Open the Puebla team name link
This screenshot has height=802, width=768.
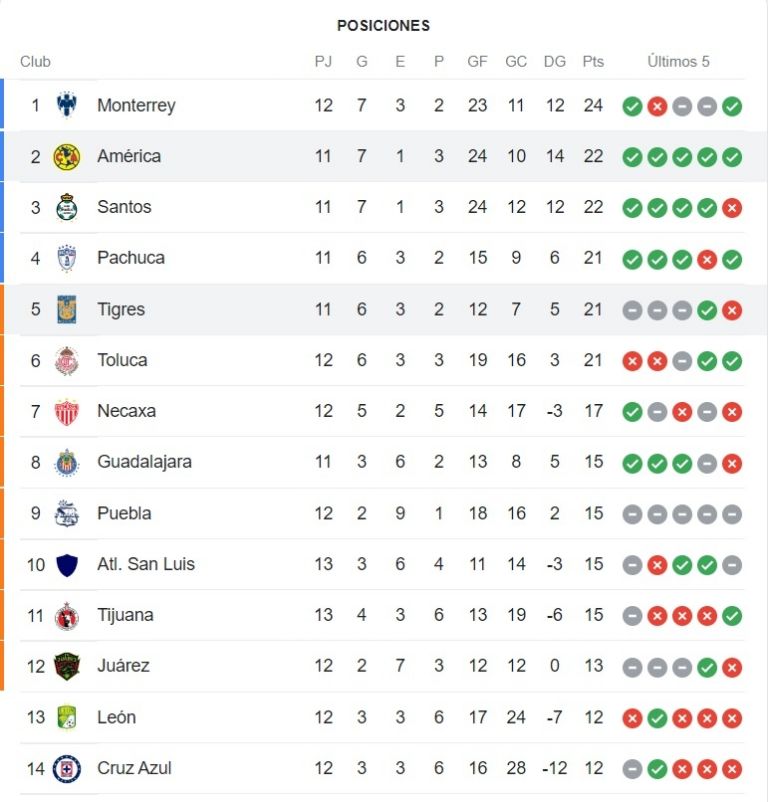pyautogui.click(x=124, y=513)
